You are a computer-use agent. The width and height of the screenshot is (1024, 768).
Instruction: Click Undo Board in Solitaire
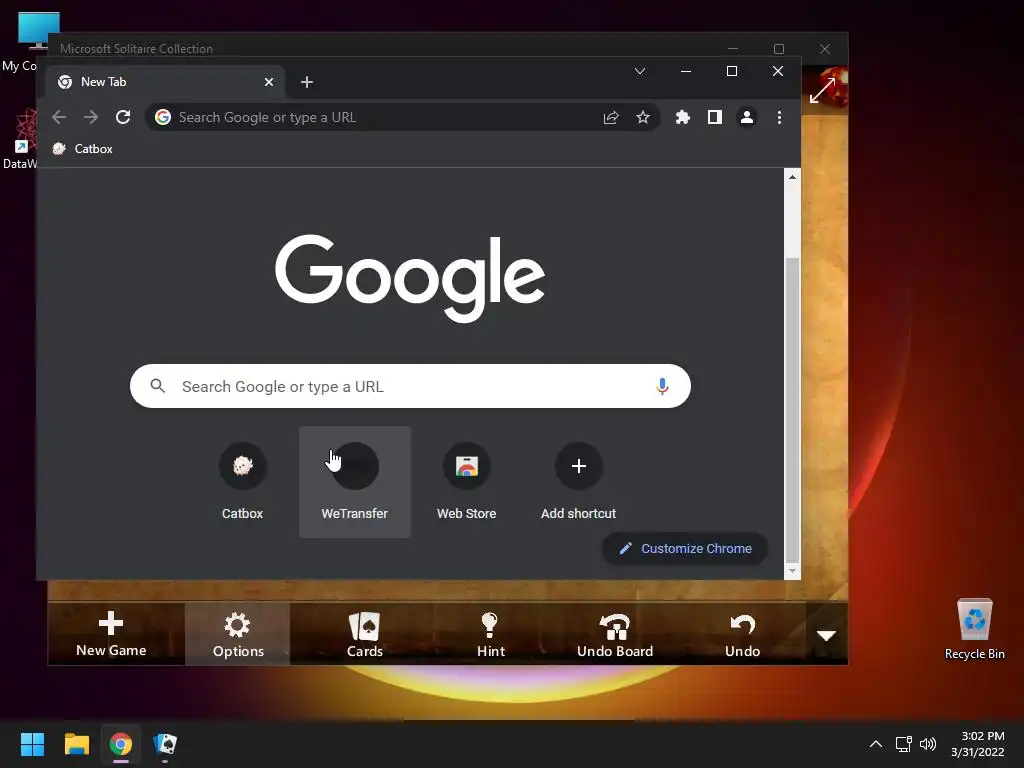point(615,633)
